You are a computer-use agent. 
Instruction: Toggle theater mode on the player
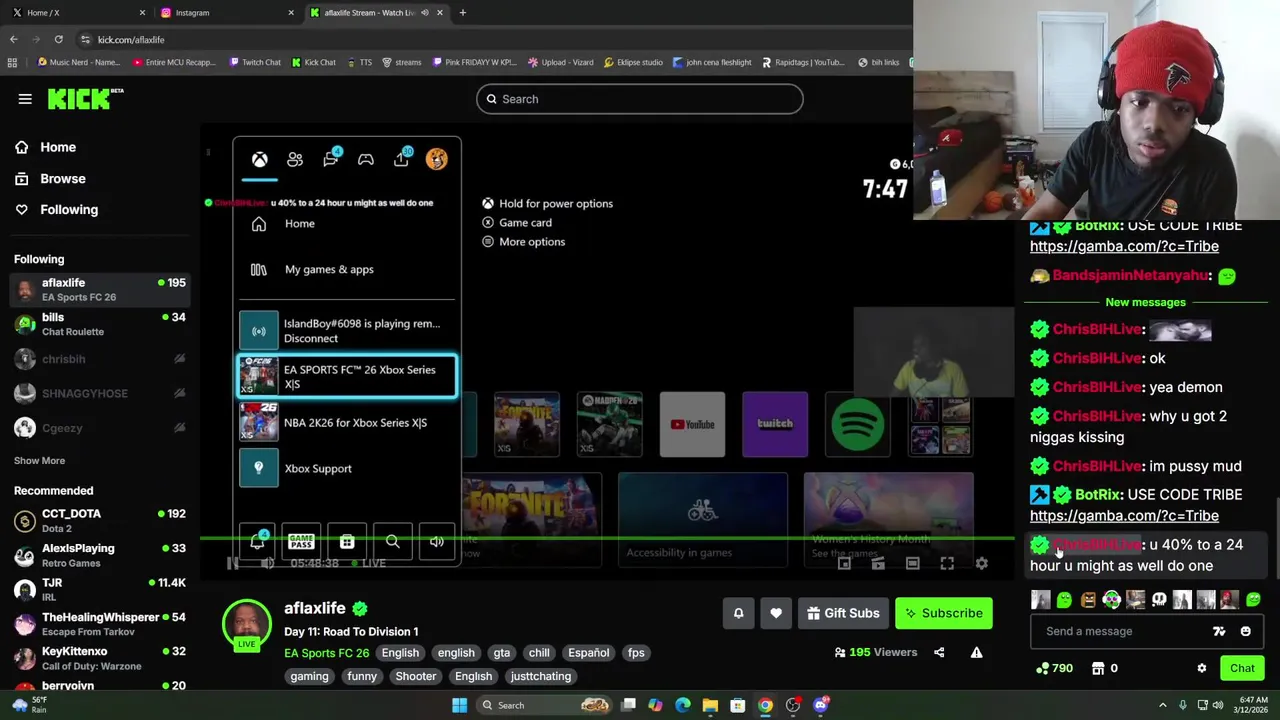coord(912,563)
